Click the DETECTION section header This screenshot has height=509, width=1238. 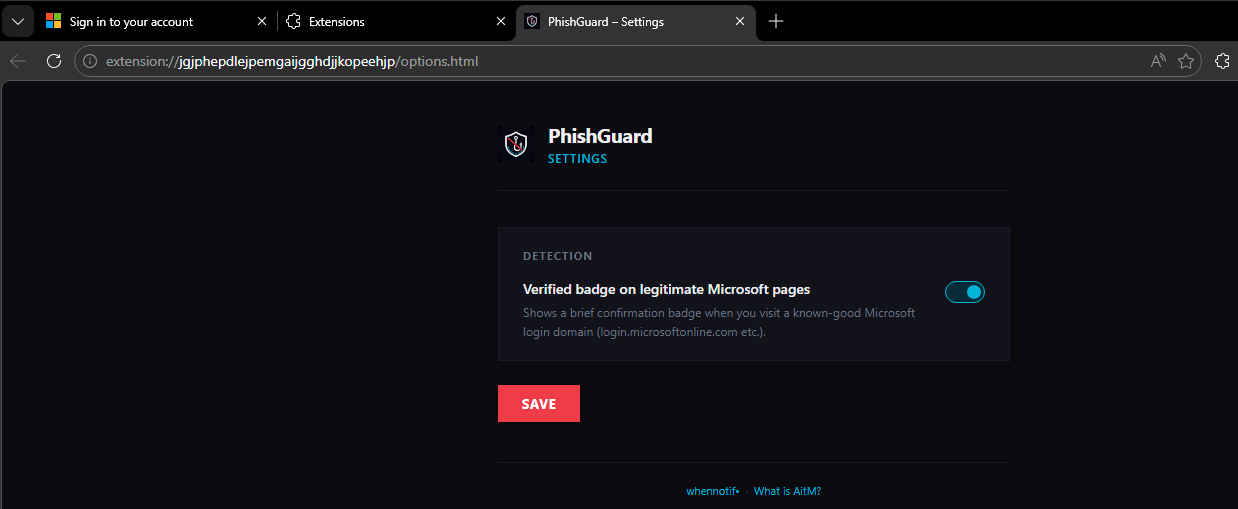[x=557, y=257]
